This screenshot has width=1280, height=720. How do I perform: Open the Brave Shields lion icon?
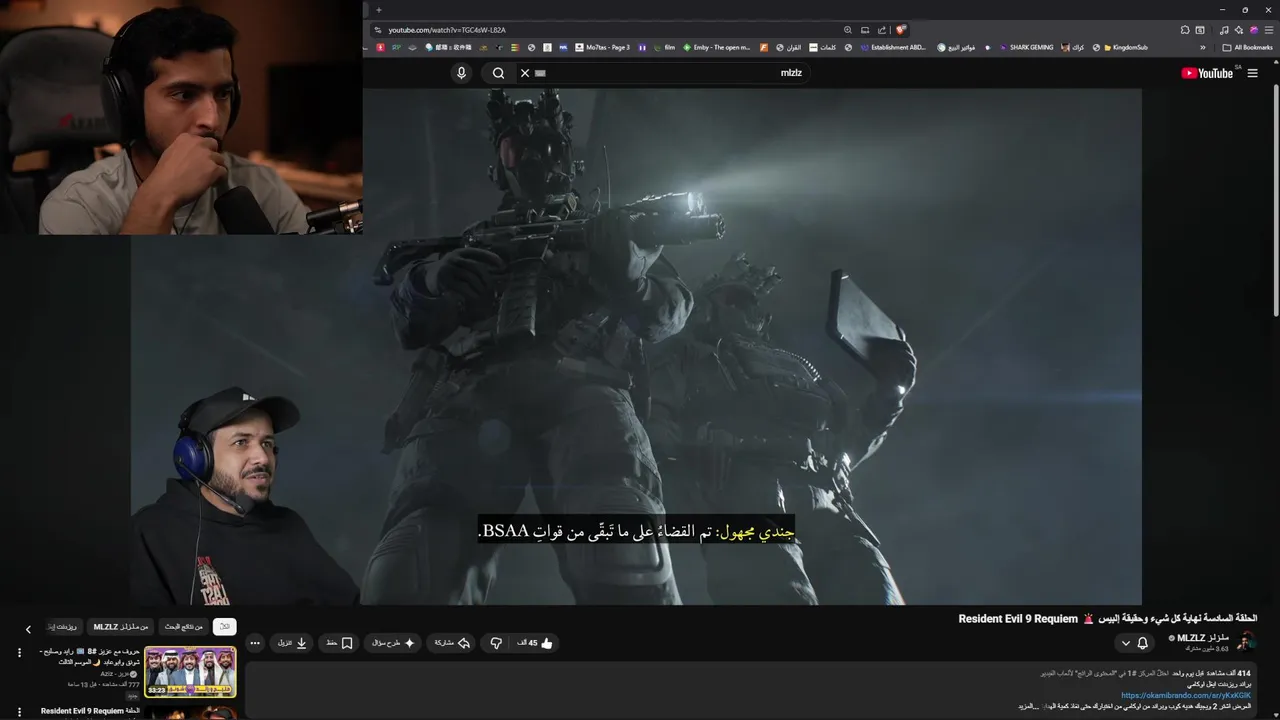point(901,30)
